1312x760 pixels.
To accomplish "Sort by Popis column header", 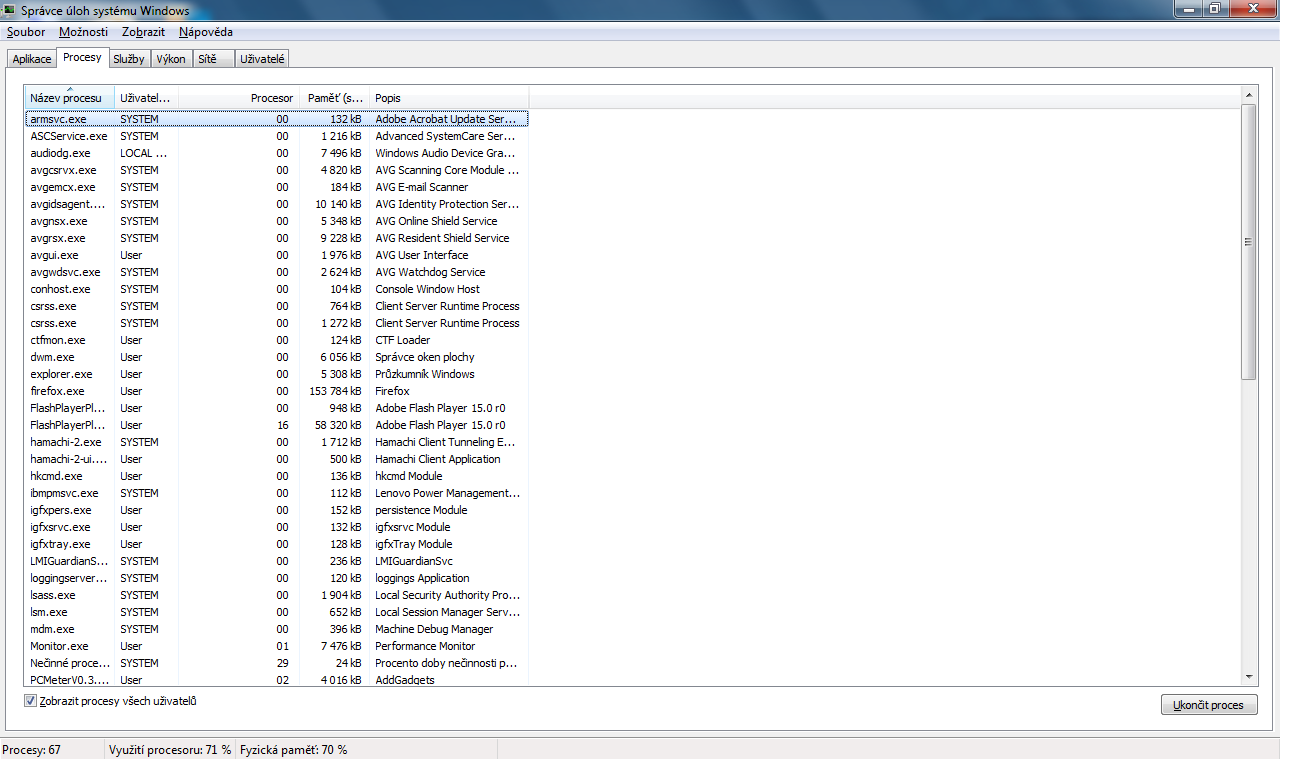I will tap(449, 98).
